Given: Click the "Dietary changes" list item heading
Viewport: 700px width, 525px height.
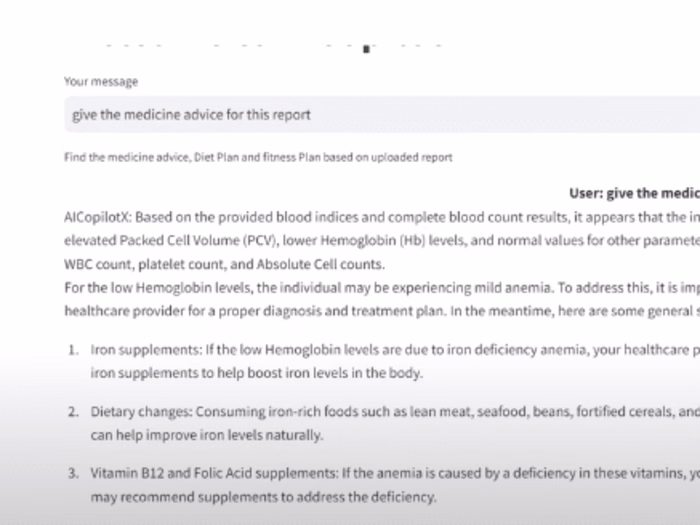Looking at the screenshot, I should pyautogui.click(x=141, y=411).
